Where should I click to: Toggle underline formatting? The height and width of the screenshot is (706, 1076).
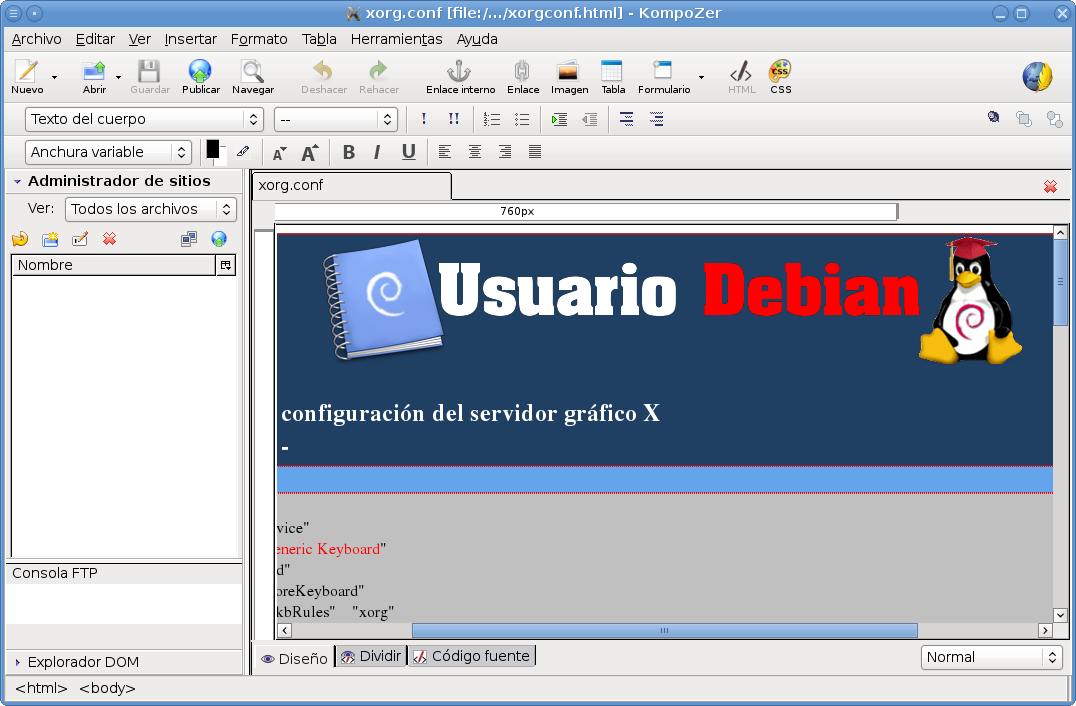click(x=408, y=152)
